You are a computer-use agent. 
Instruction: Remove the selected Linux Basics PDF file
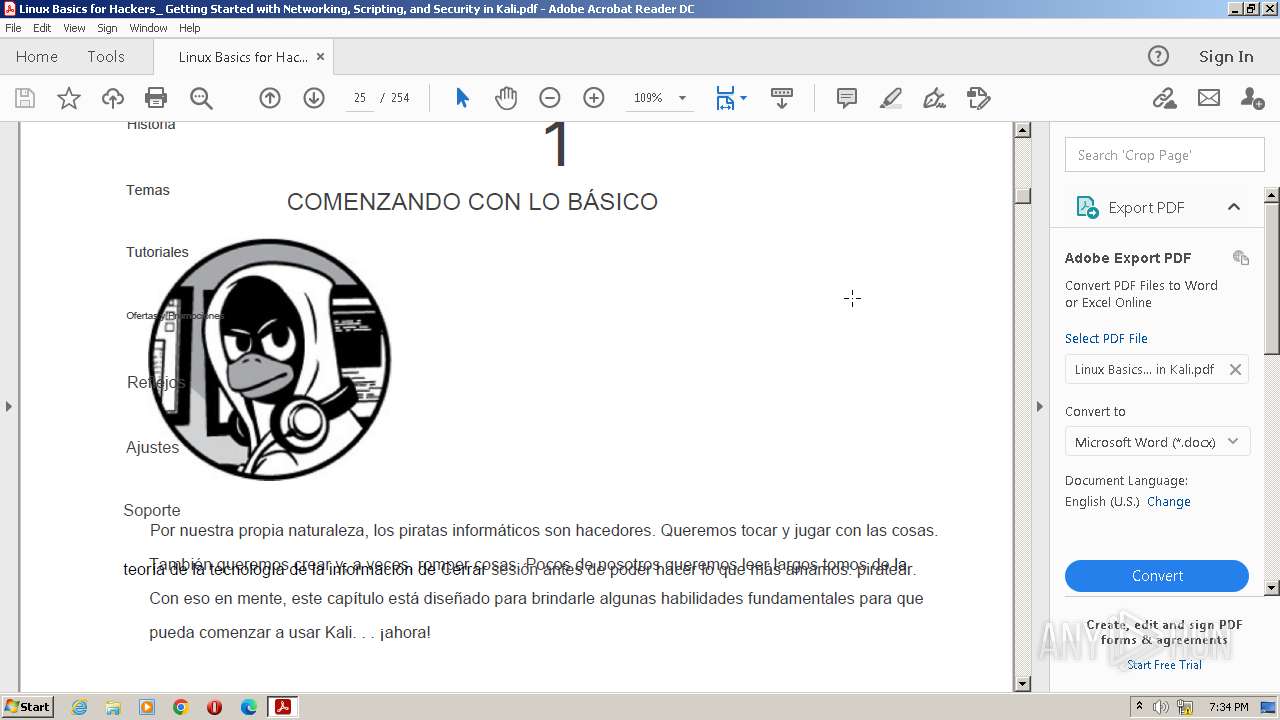(1235, 369)
